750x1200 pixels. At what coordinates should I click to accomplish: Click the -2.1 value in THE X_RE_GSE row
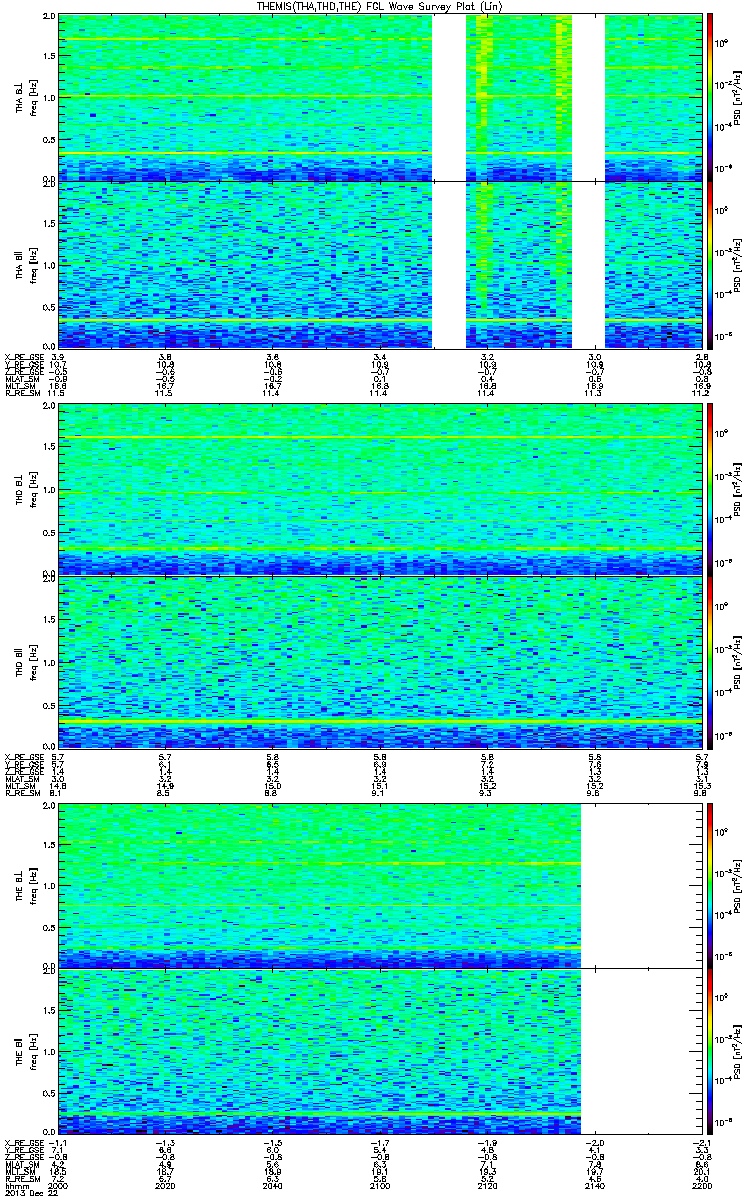702,1141
